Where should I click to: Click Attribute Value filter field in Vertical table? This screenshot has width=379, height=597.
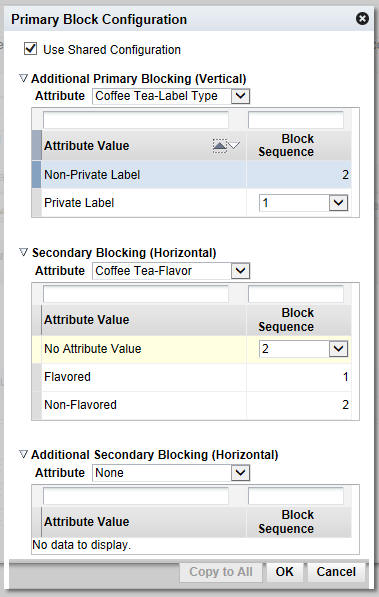136,120
